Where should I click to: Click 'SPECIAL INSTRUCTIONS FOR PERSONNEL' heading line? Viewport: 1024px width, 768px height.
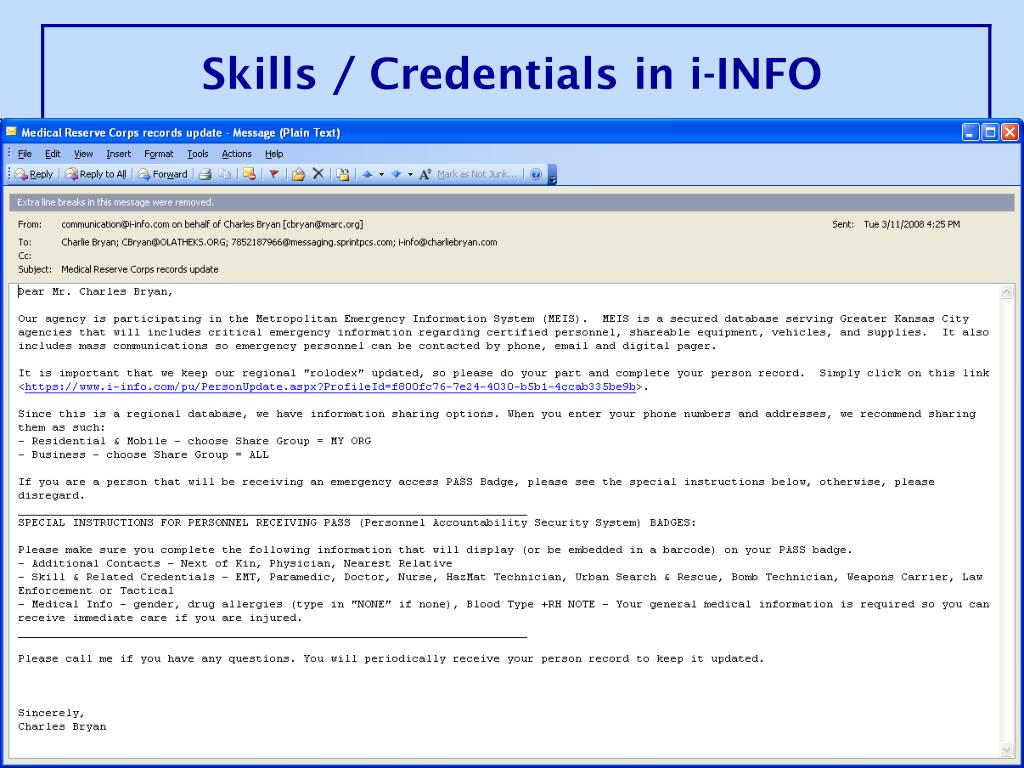tap(357, 522)
